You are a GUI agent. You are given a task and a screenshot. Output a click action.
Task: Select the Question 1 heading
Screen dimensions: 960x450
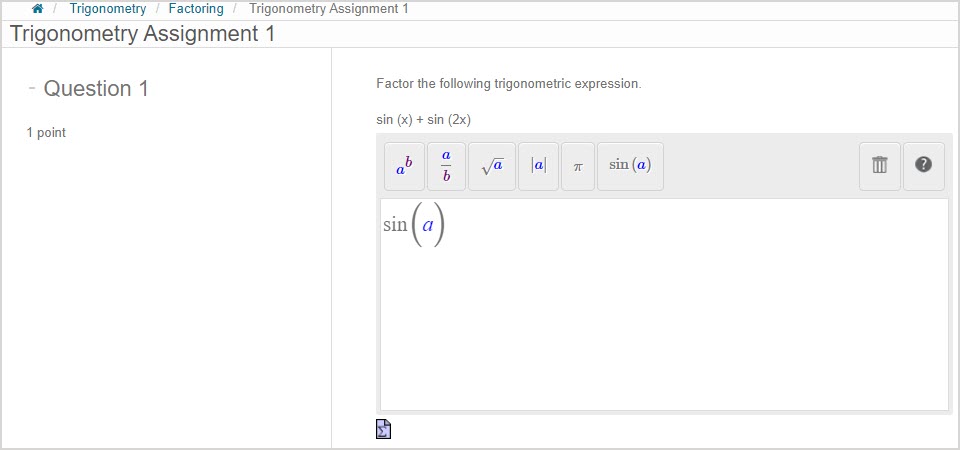coord(96,89)
